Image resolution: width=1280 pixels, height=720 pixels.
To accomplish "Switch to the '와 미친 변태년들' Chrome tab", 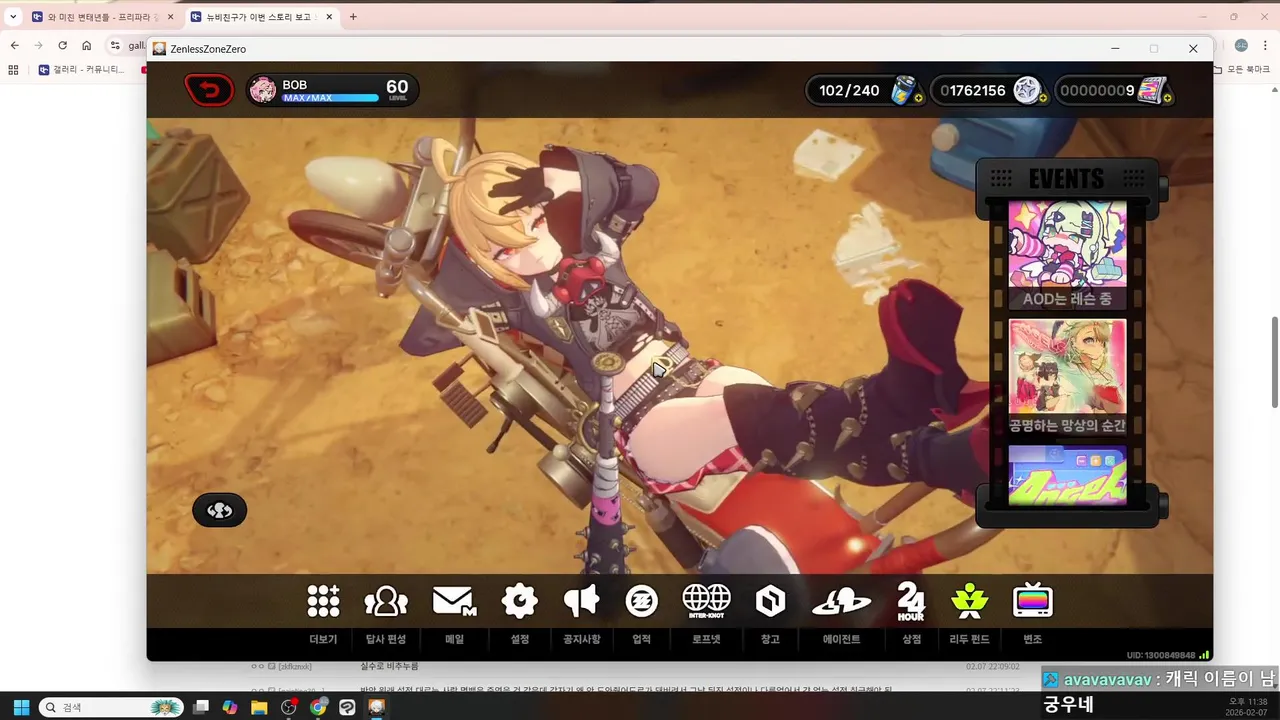I will pos(103,17).
